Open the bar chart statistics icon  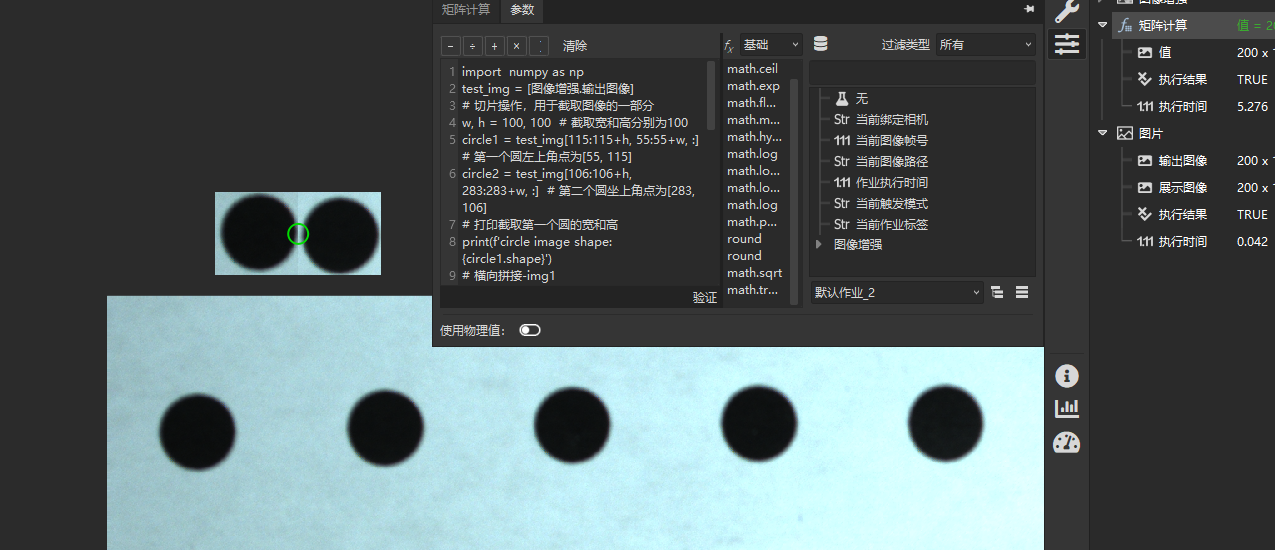(x=1067, y=408)
